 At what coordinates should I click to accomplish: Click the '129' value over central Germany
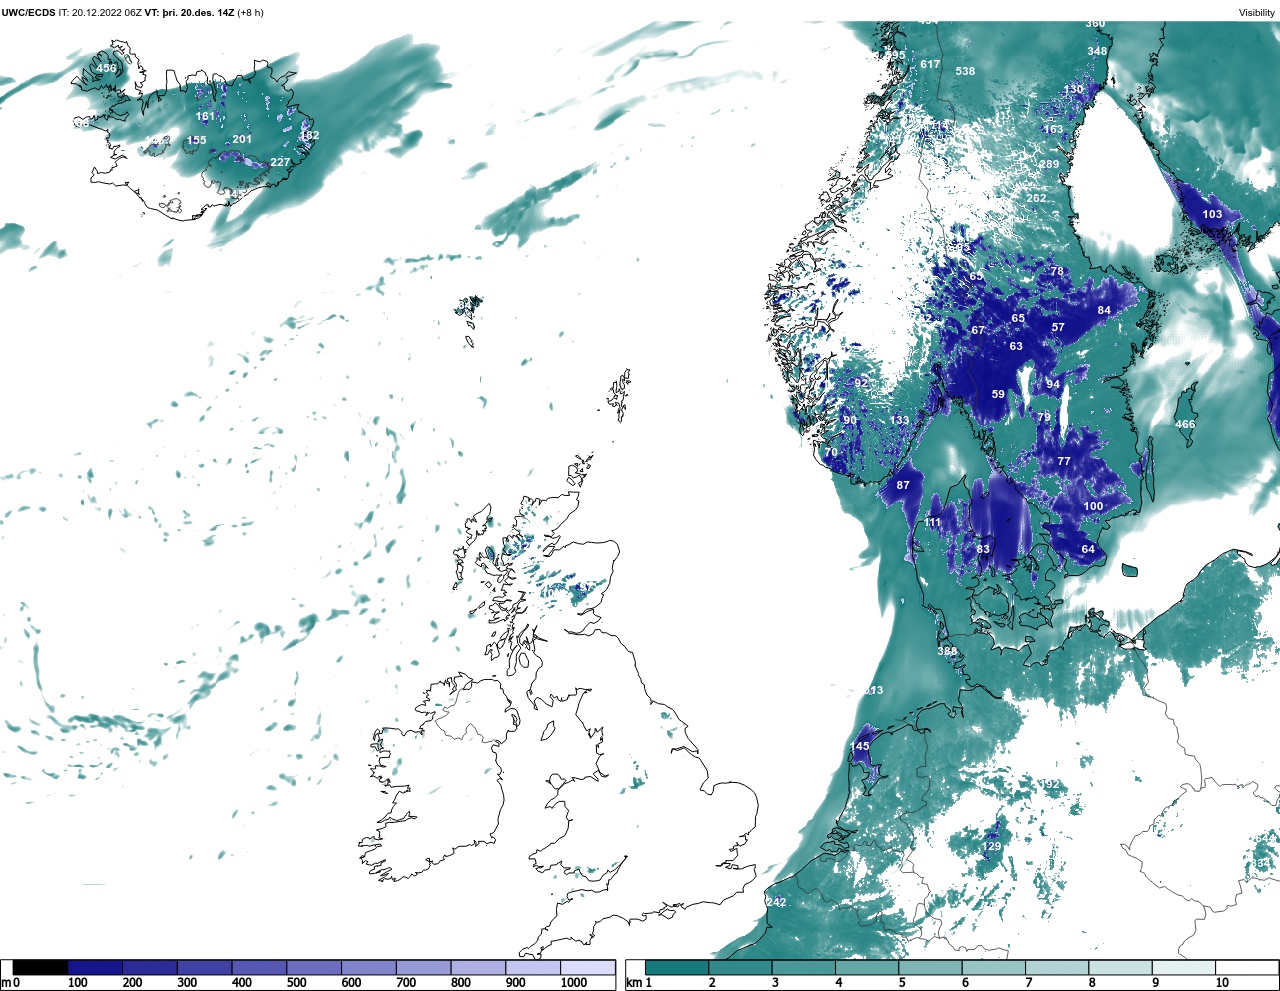pos(991,846)
